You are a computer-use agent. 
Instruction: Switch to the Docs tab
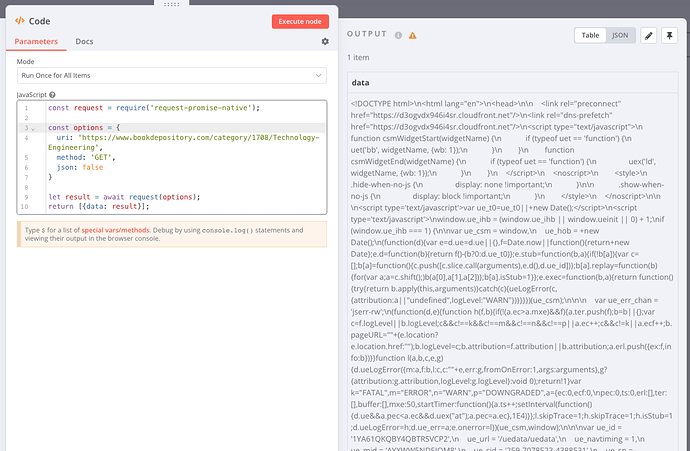(x=85, y=42)
